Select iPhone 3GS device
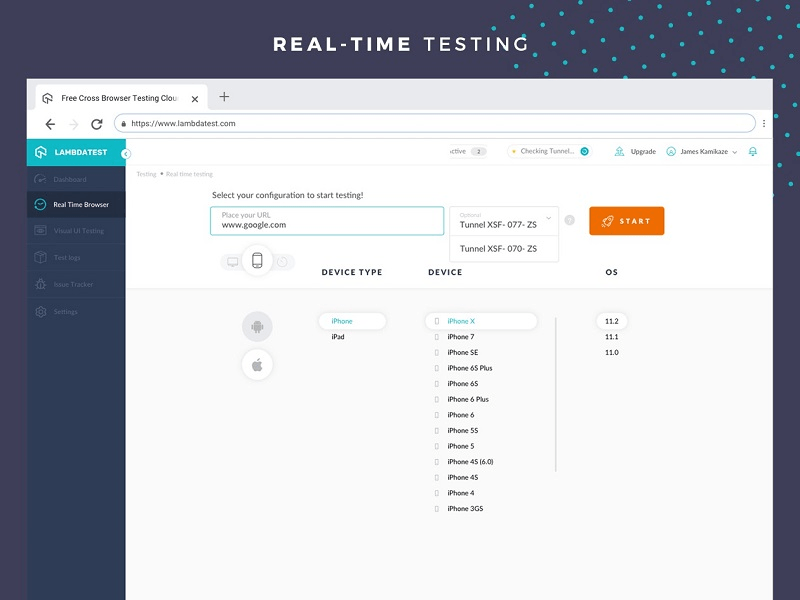The image size is (800, 600). pos(465,509)
